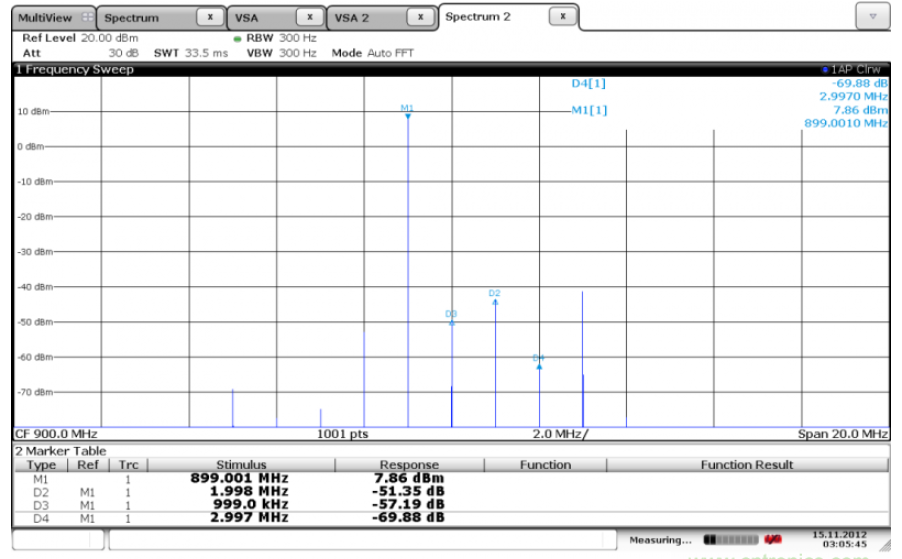Click the Function column header
Screen dimensions: 902x559
point(545,465)
